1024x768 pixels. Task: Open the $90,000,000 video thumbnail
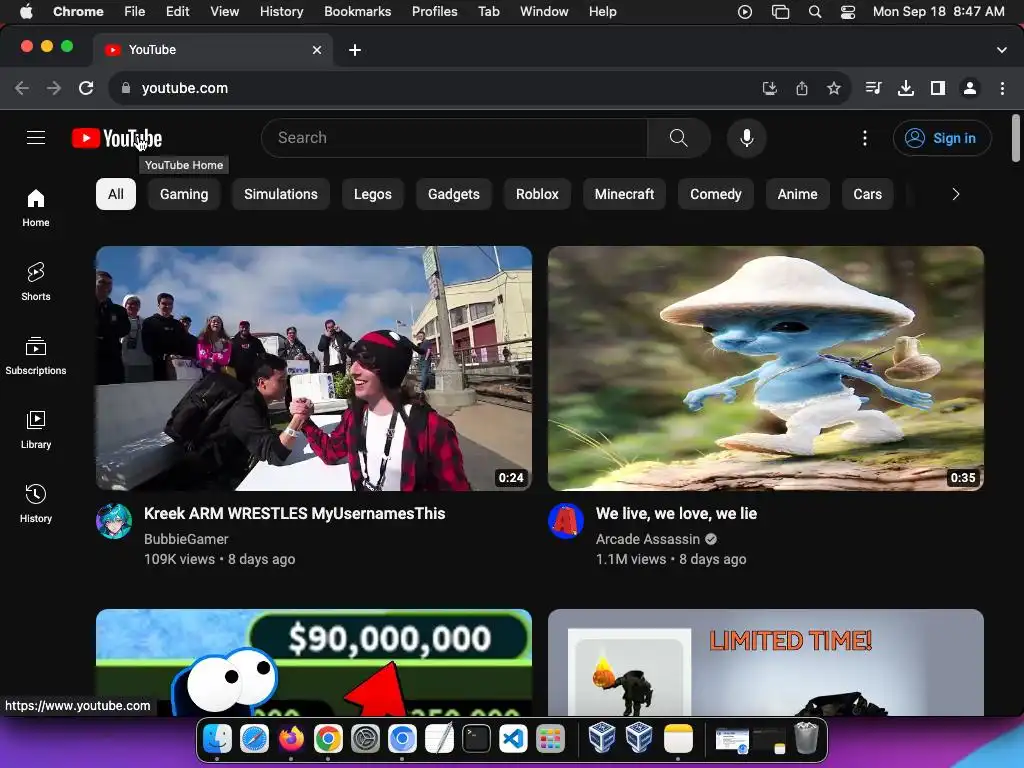(314, 662)
